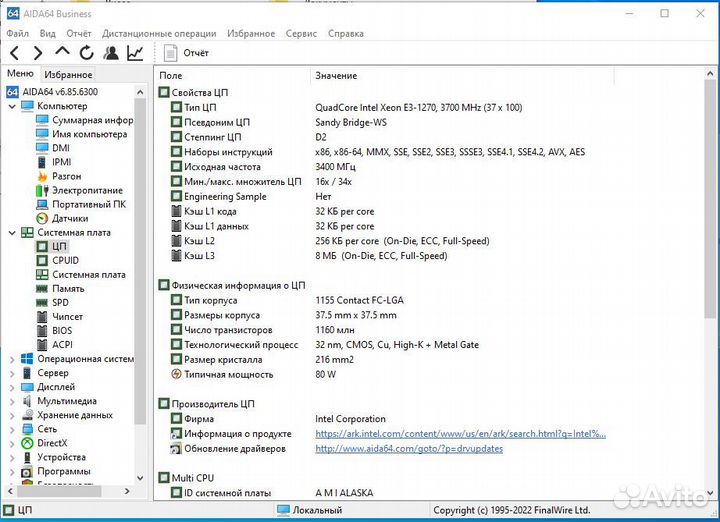This screenshot has width=720, height=522.
Task: Click the Forward navigation arrow in toolbar
Action: (38, 53)
